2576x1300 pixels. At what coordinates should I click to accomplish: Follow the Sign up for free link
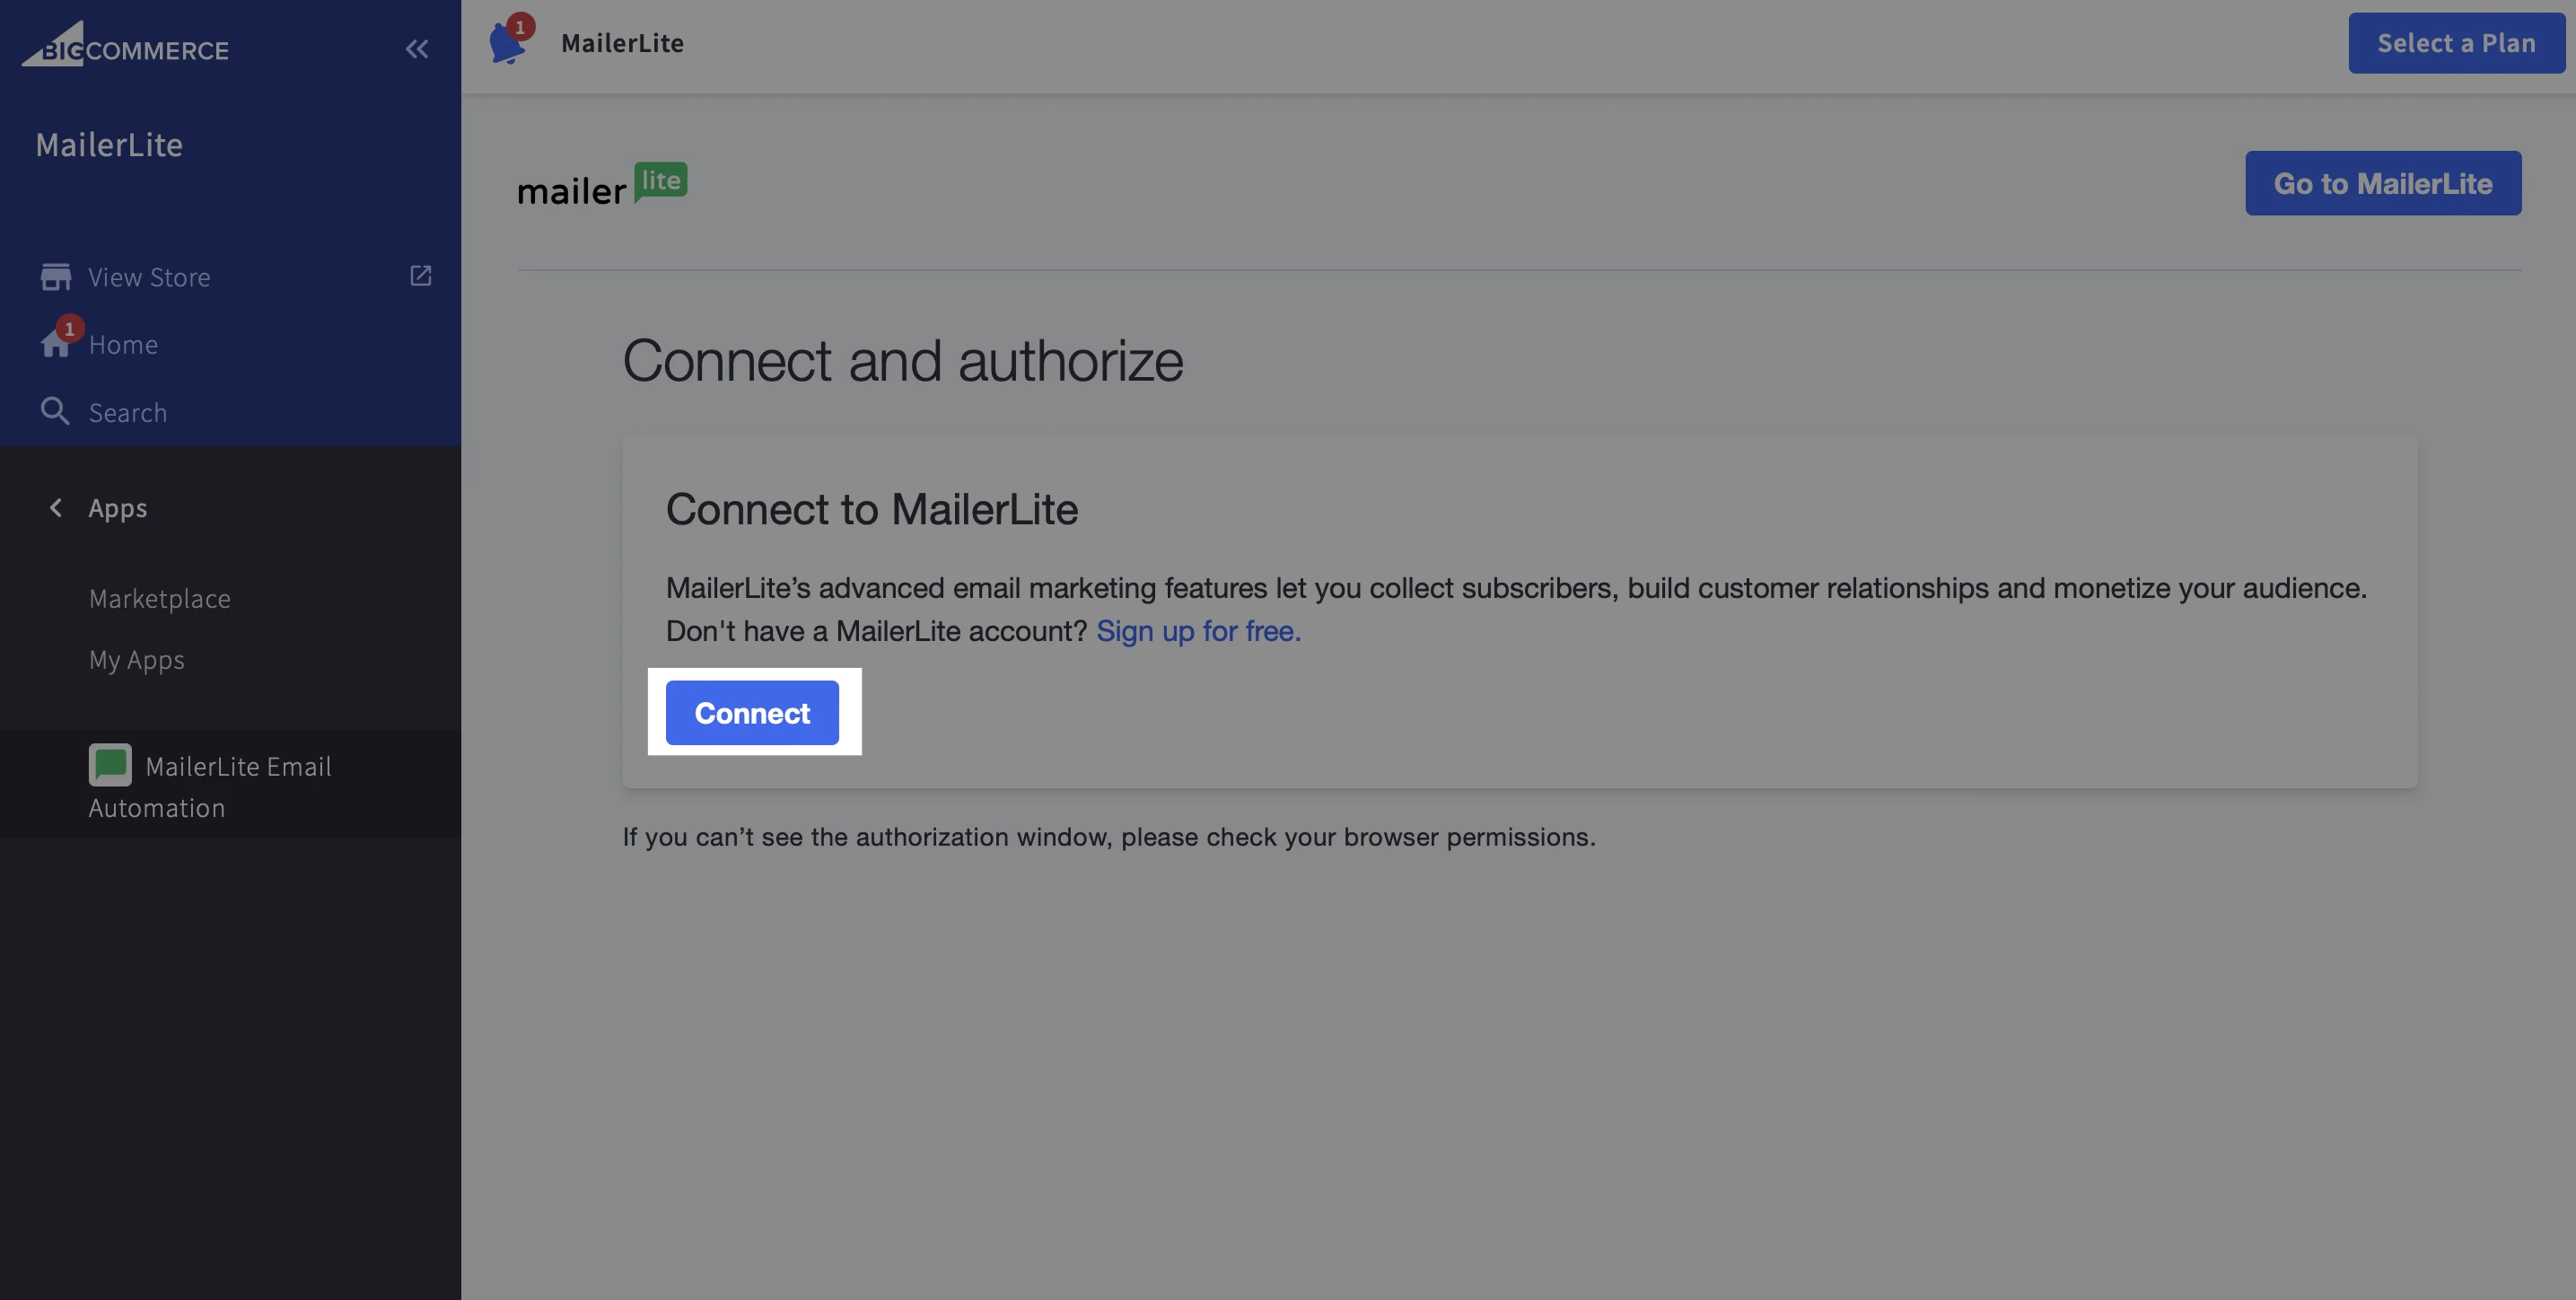pyautogui.click(x=1198, y=631)
